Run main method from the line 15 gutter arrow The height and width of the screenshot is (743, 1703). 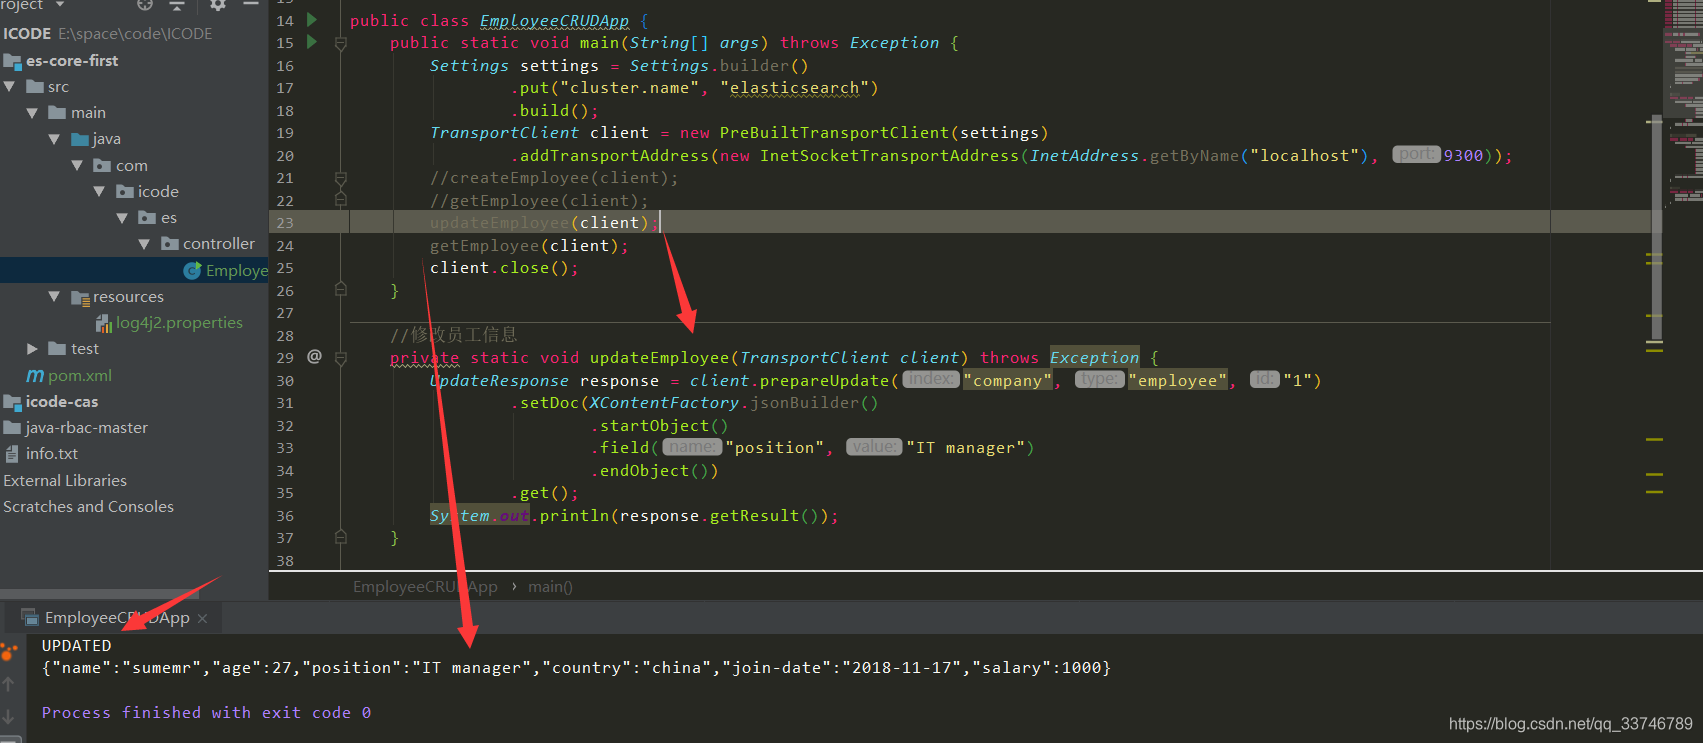pyautogui.click(x=312, y=42)
